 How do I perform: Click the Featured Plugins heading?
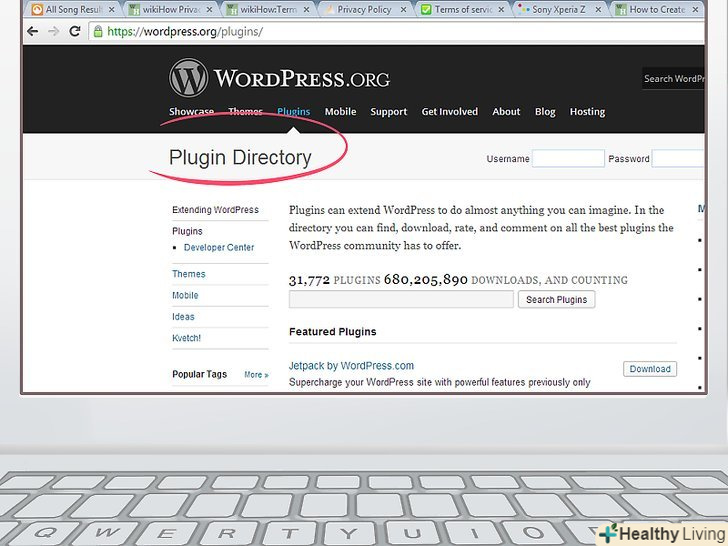pos(332,332)
